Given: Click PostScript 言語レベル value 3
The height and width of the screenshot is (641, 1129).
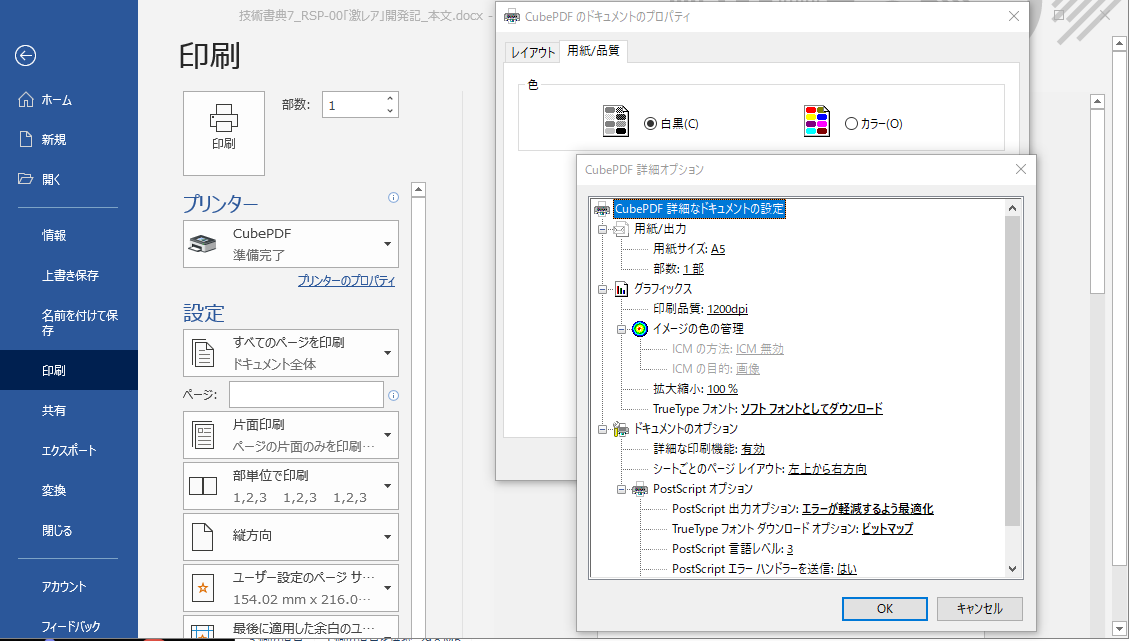Looking at the screenshot, I should [790, 549].
